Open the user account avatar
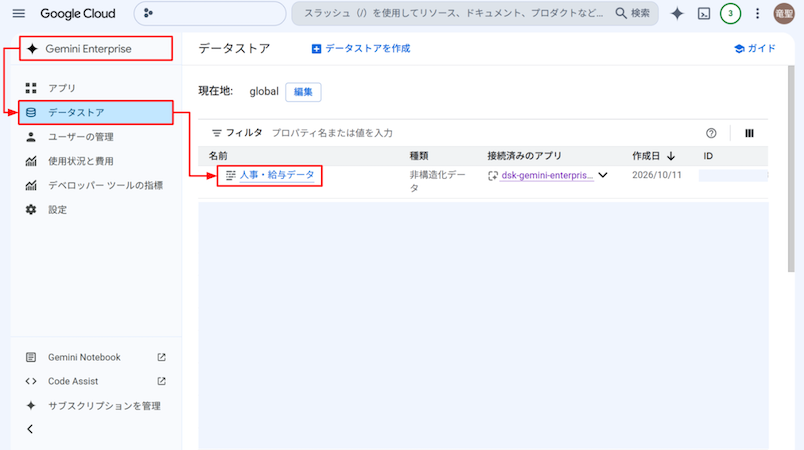The image size is (804, 450). click(783, 14)
